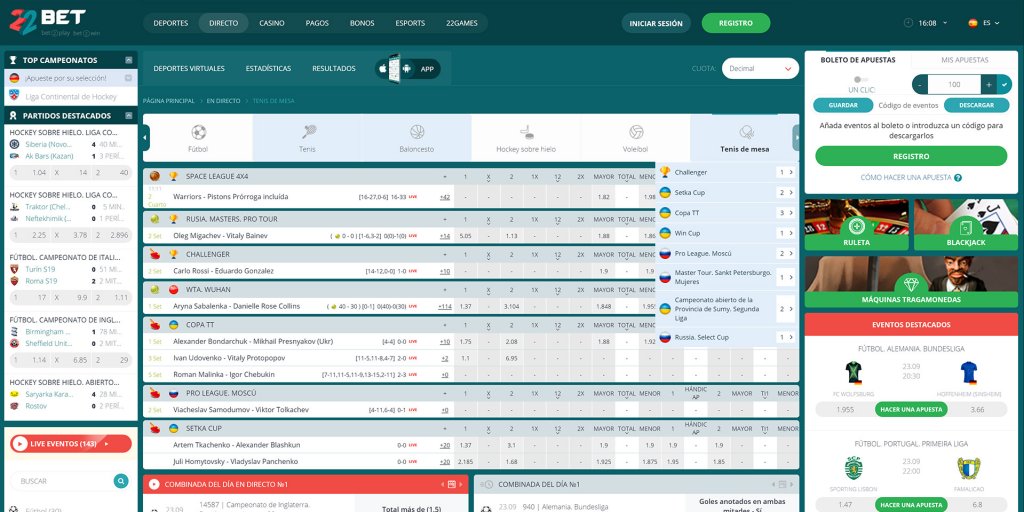Viewport: 1024px width, 512px height.
Task: Open the 22GAMES menu
Action: tap(462, 24)
